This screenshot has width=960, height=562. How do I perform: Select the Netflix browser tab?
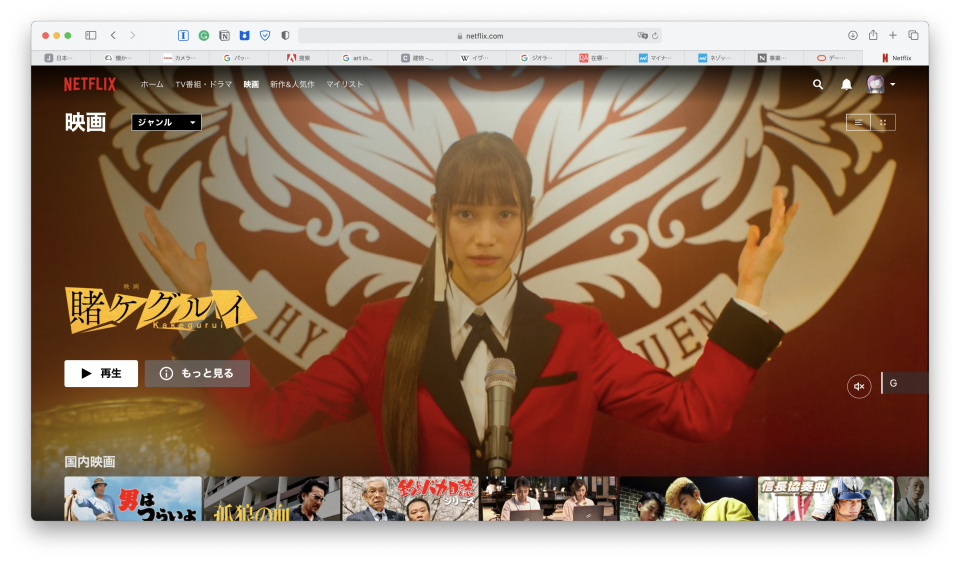coord(896,58)
